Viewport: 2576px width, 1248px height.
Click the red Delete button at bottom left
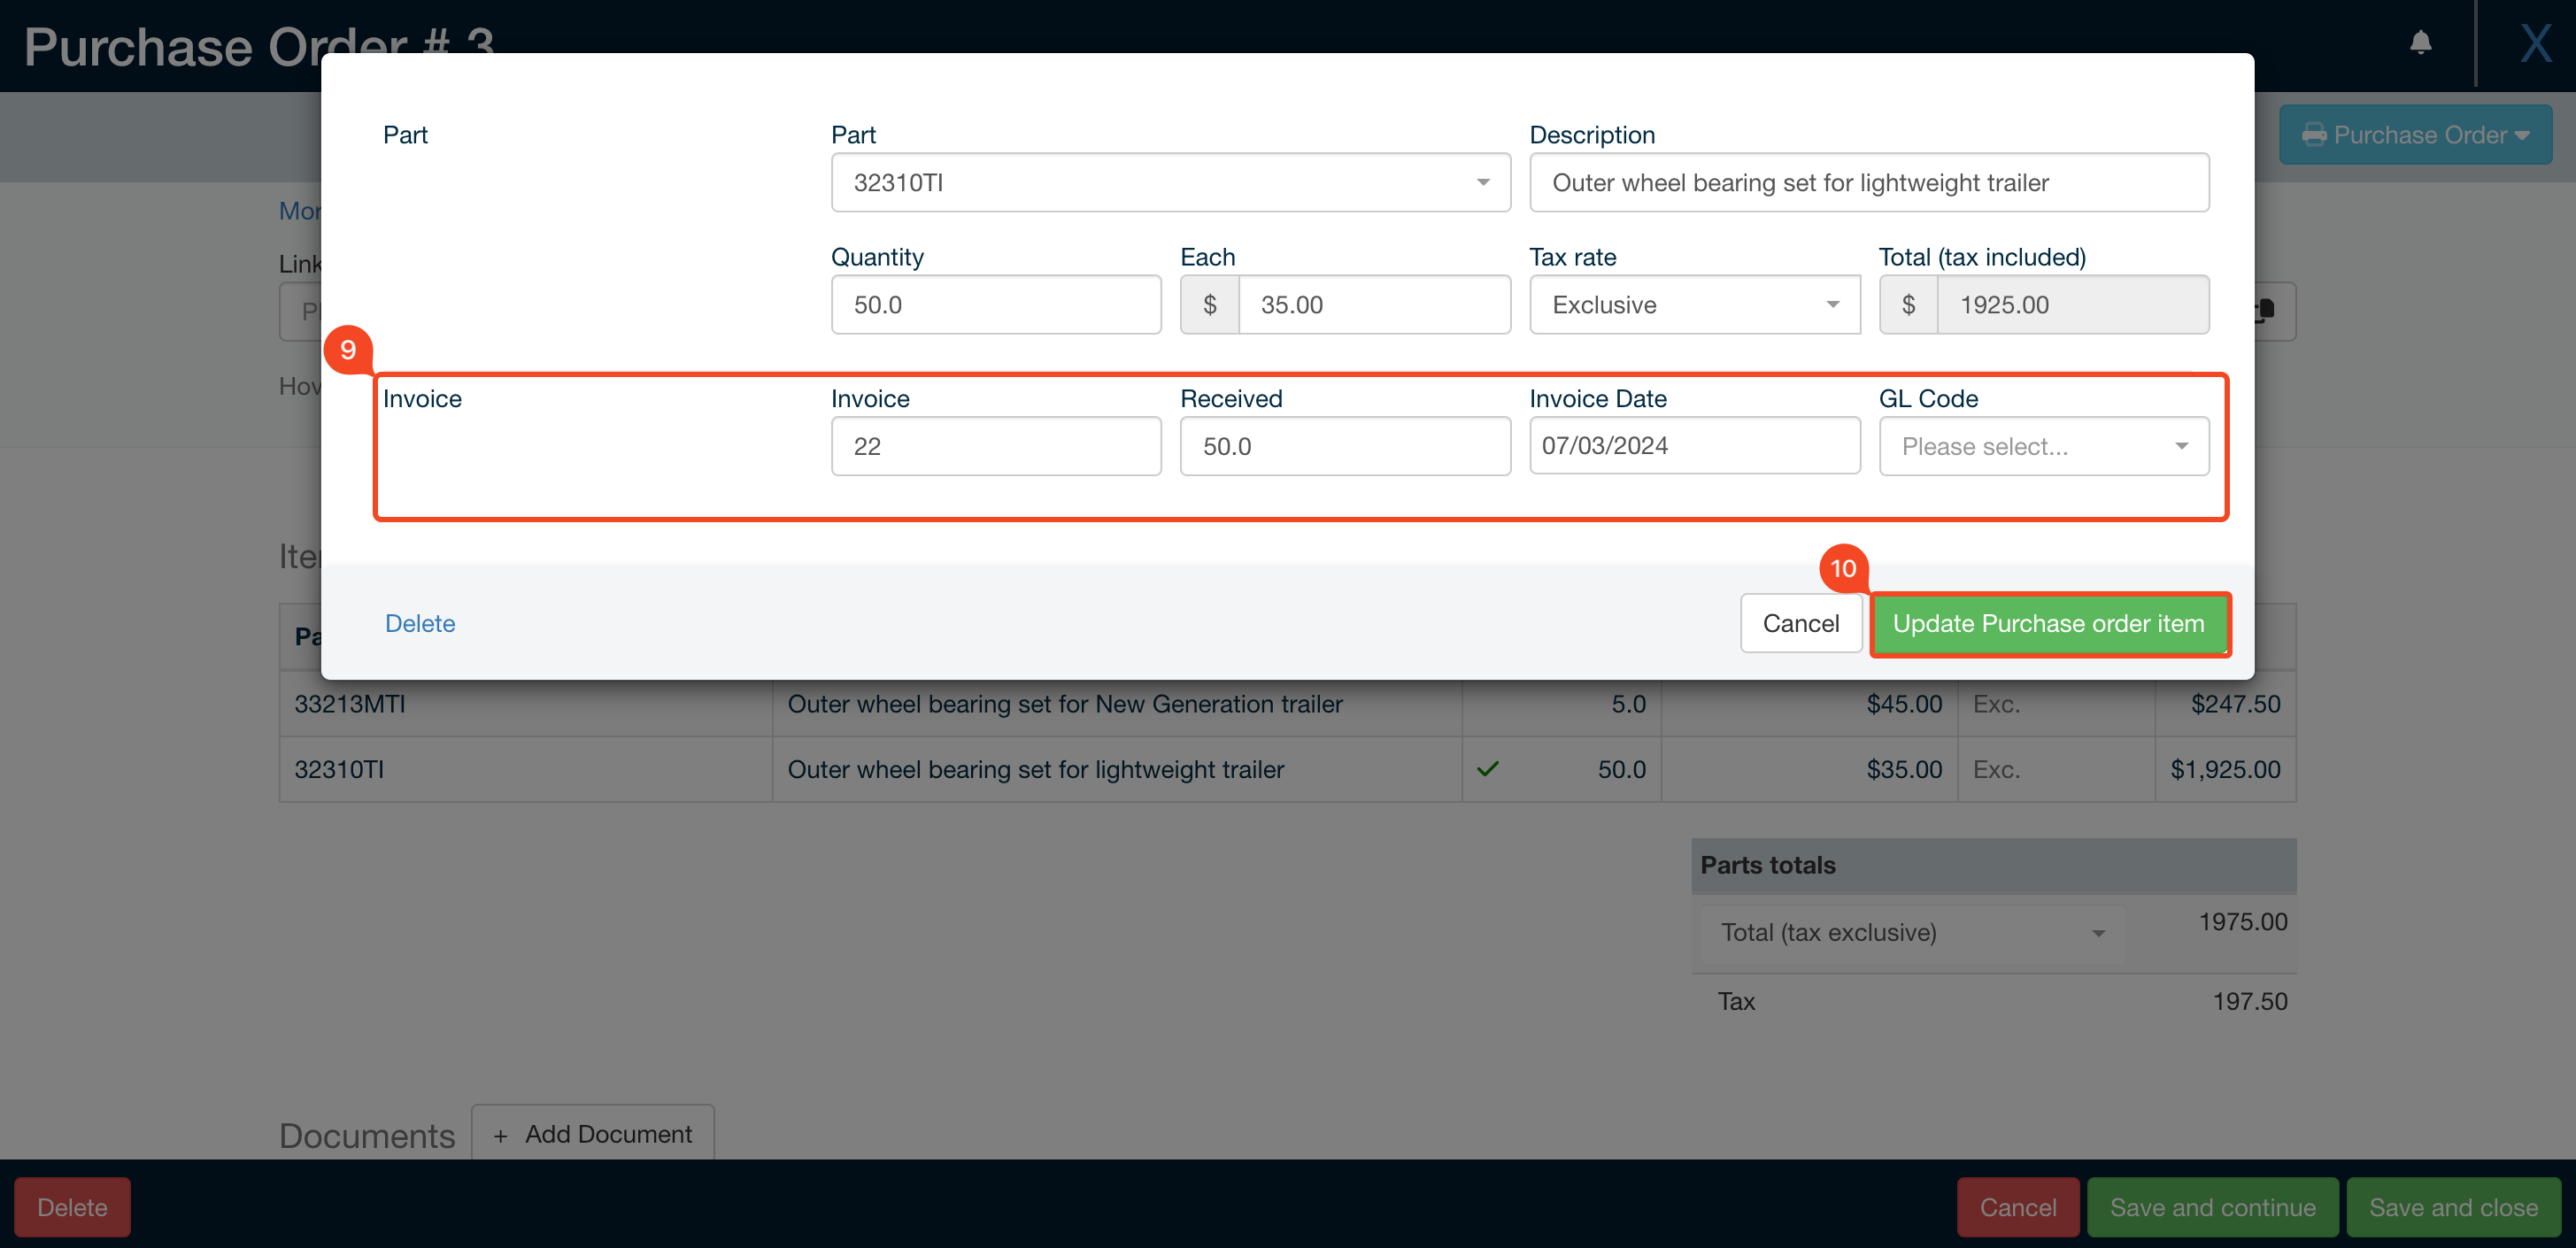(71, 1207)
